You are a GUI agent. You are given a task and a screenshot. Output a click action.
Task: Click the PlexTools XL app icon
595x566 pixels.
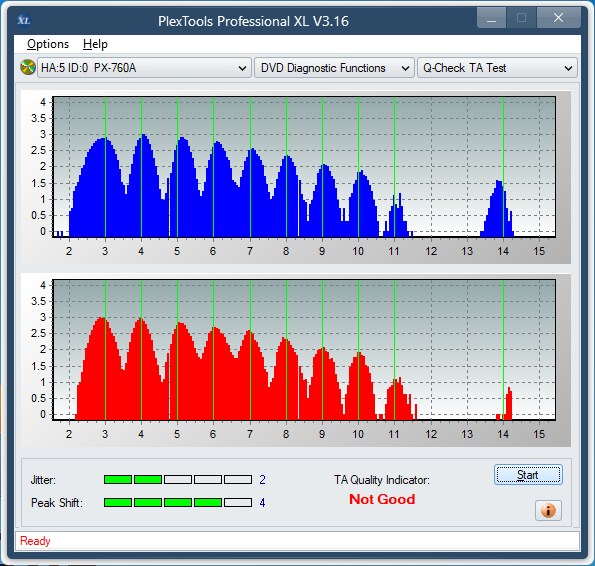[x=24, y=20]
